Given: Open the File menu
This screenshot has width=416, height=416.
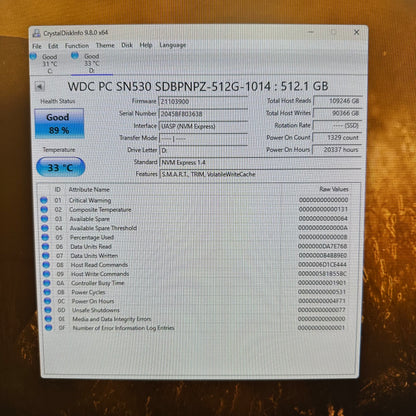Looking at the screenshot, I should coord(37,46).
